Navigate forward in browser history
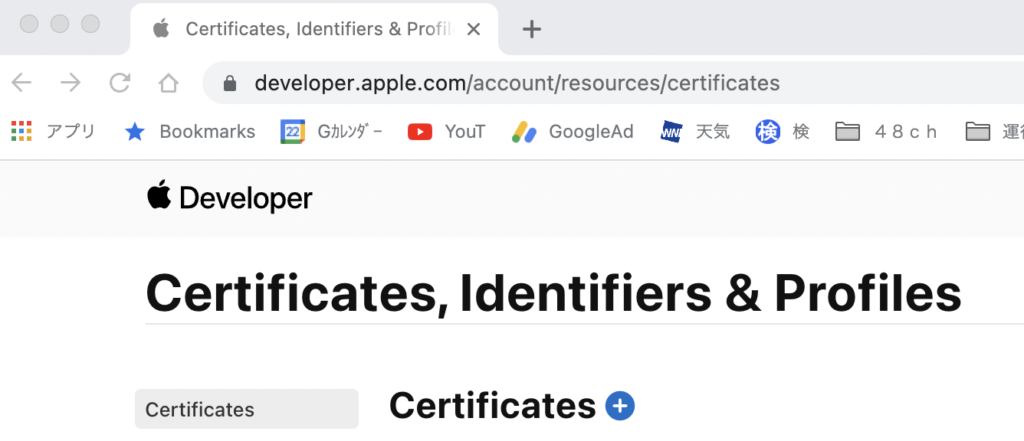The image size is (1024, 441). click(x=70, y=83)
